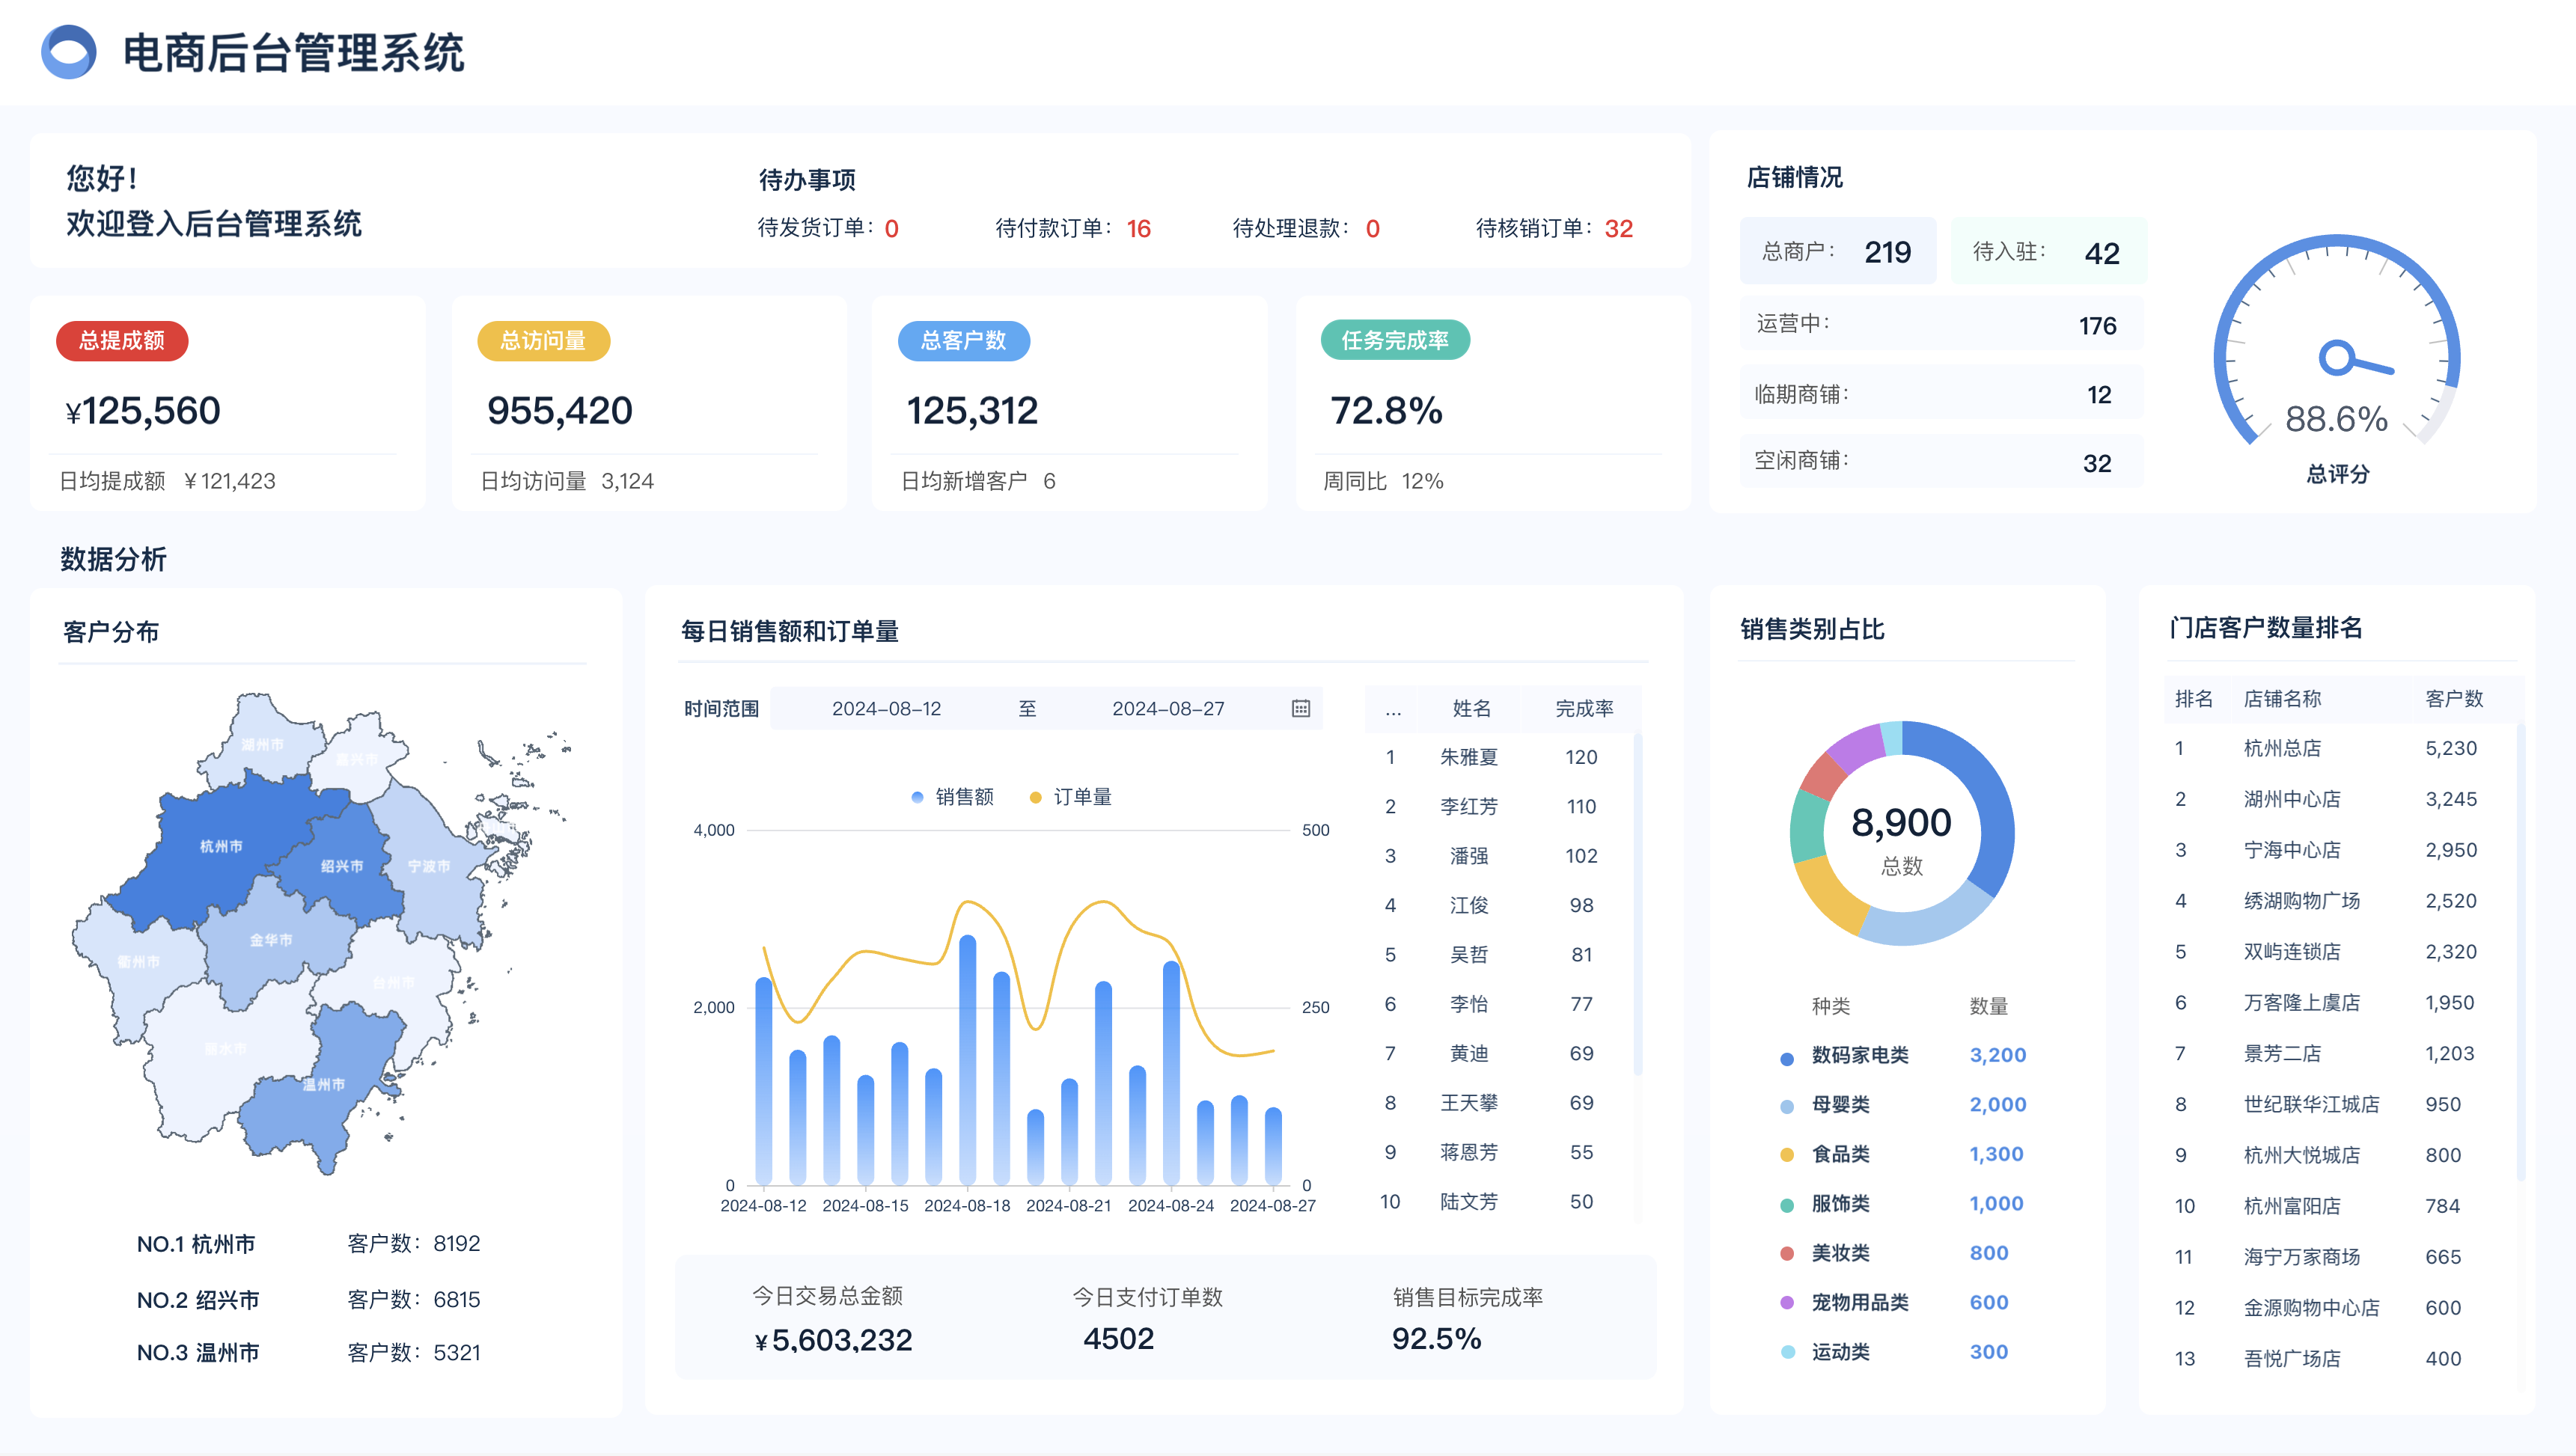Click the gauge needle center circle
This screenshot has width=2576, height=1456.
point(2336,357)
